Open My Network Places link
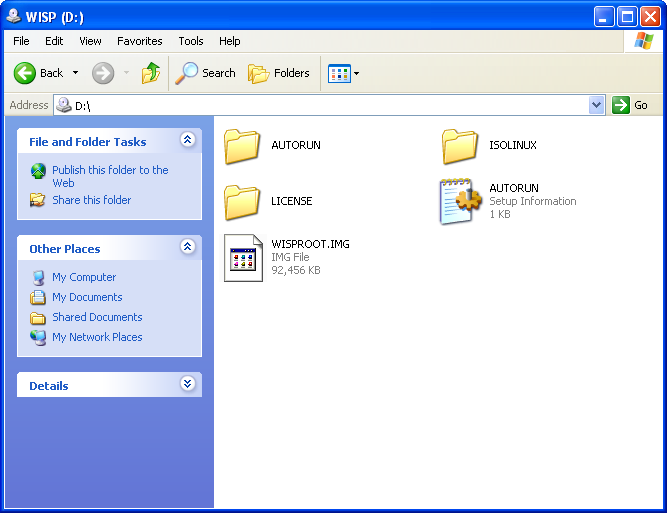This screenshot has height=513, width=667. 97,337
